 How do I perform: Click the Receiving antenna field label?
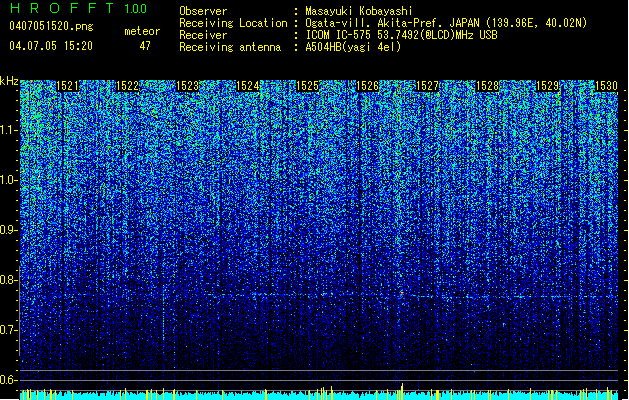[230, 47]
